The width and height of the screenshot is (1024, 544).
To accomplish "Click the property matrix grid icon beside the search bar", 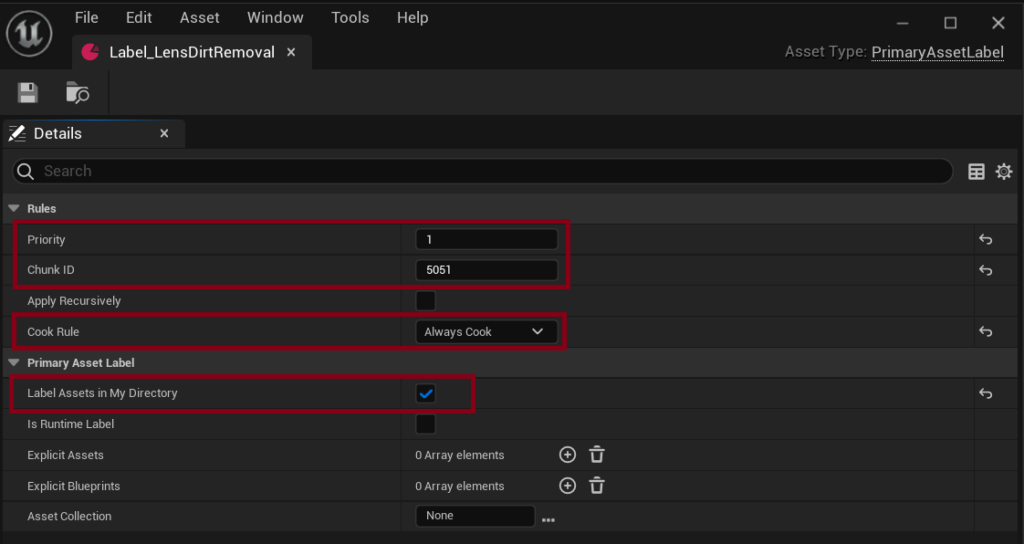I will click(976, 172).
